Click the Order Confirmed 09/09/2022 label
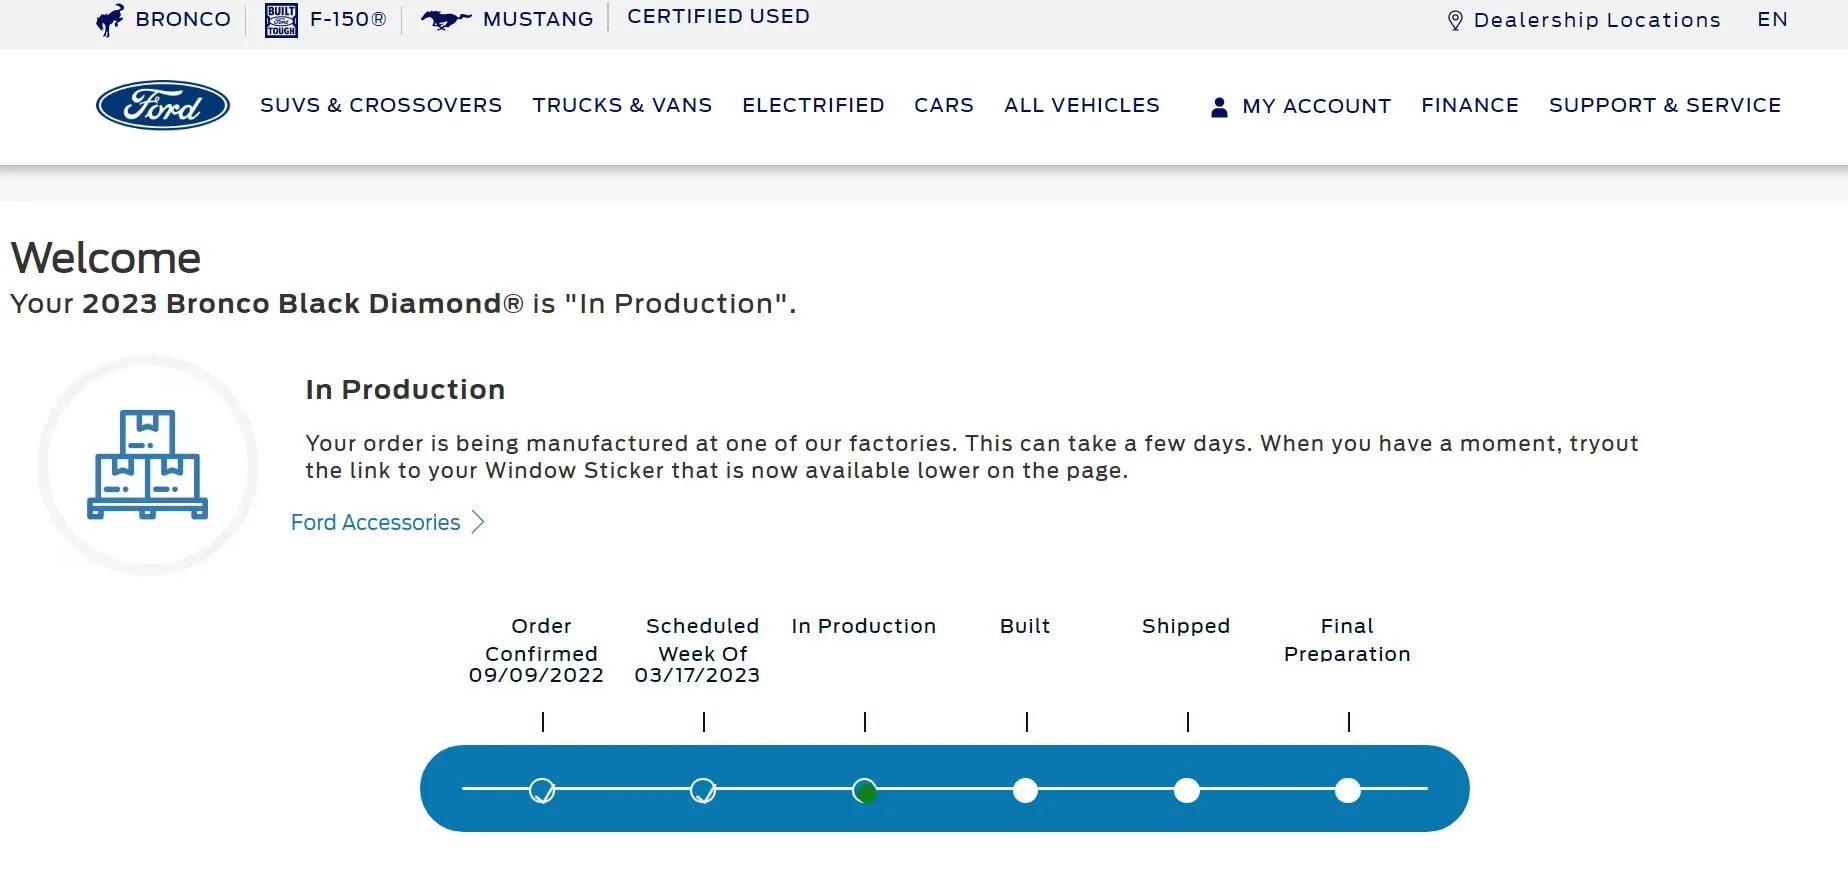 pos(537,650)
